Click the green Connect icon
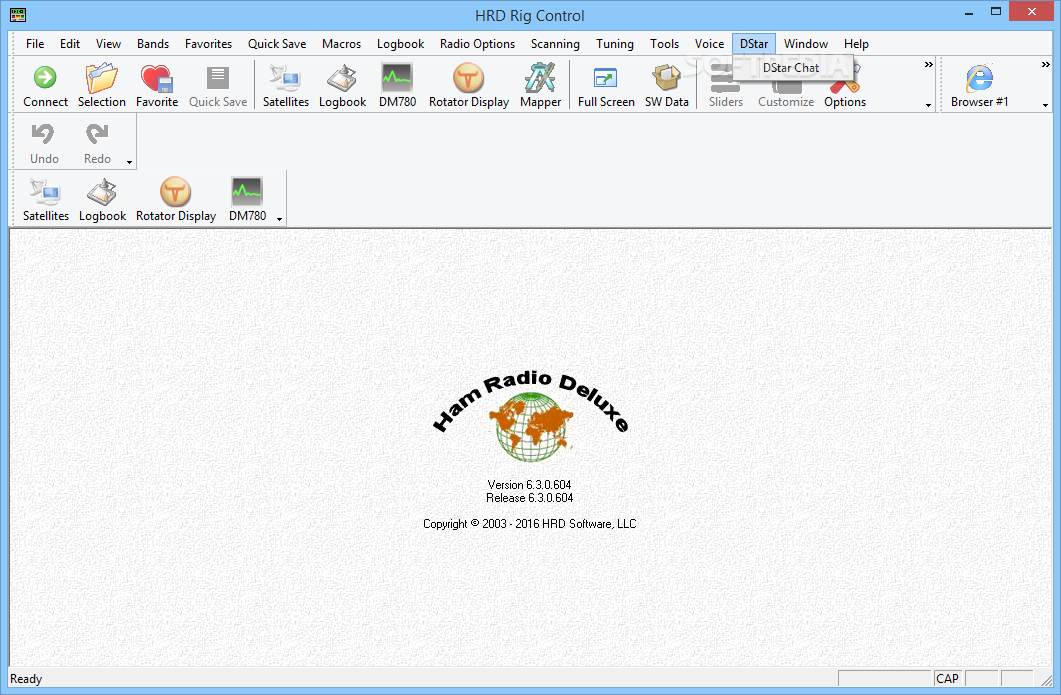The height and width of the screenshot is (695, 1061). [45, 78]
